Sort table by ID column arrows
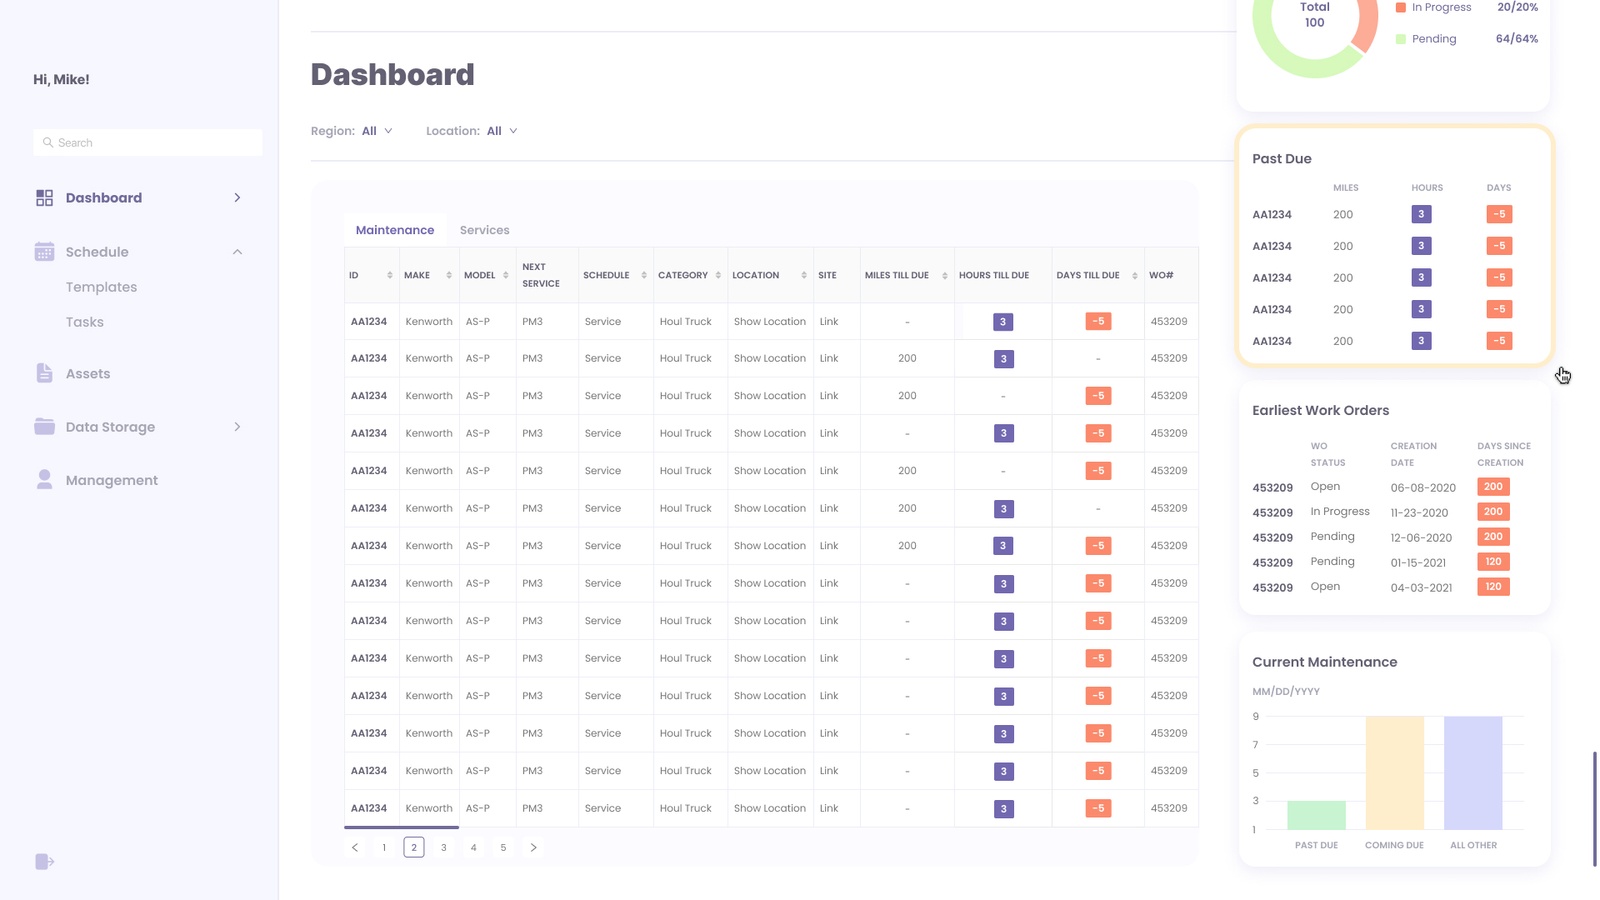The height and width of the screenshot is (900, 1600). coord(390,276)
